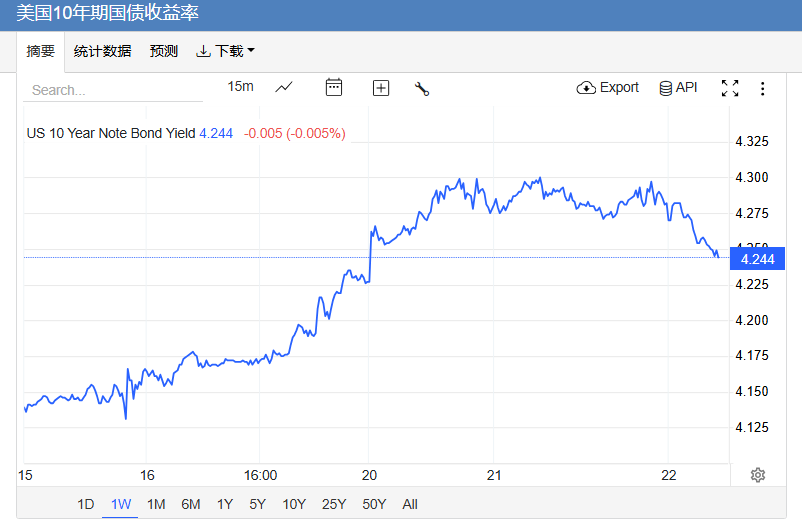
Task: Switch to the 摘要 tab
Action: pos(40,51)
